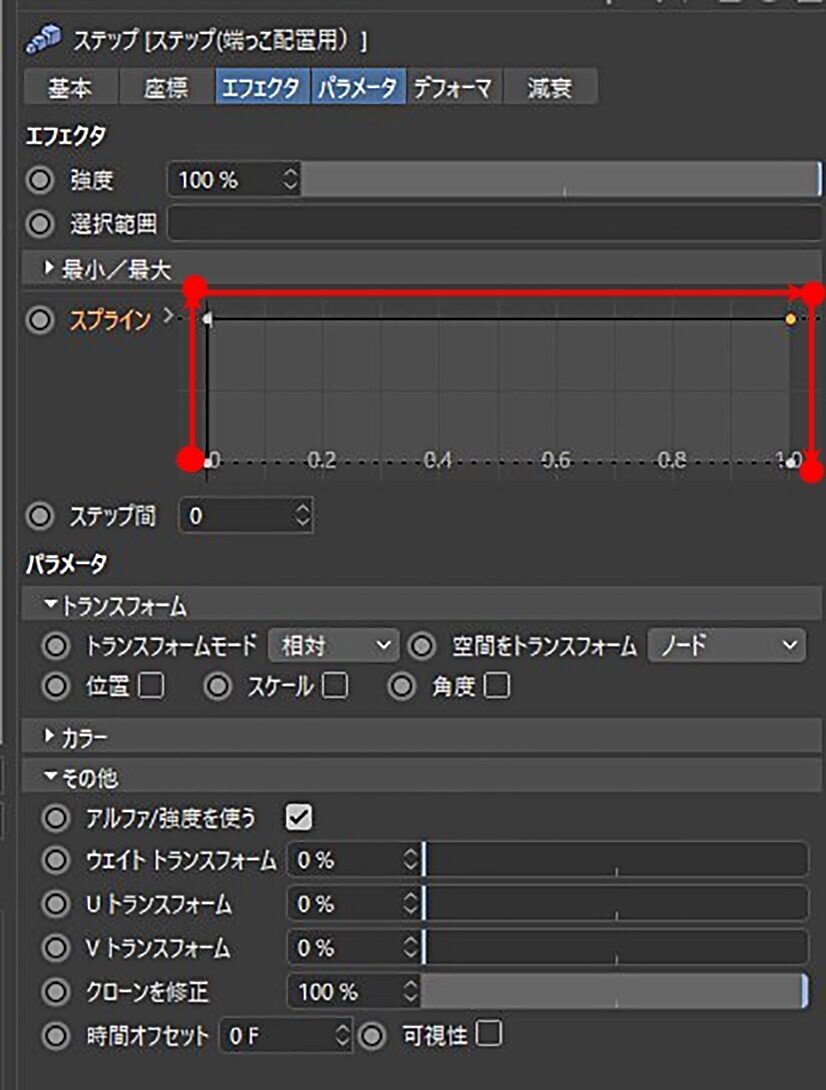Switch to the デフォーマ tab

451,87
